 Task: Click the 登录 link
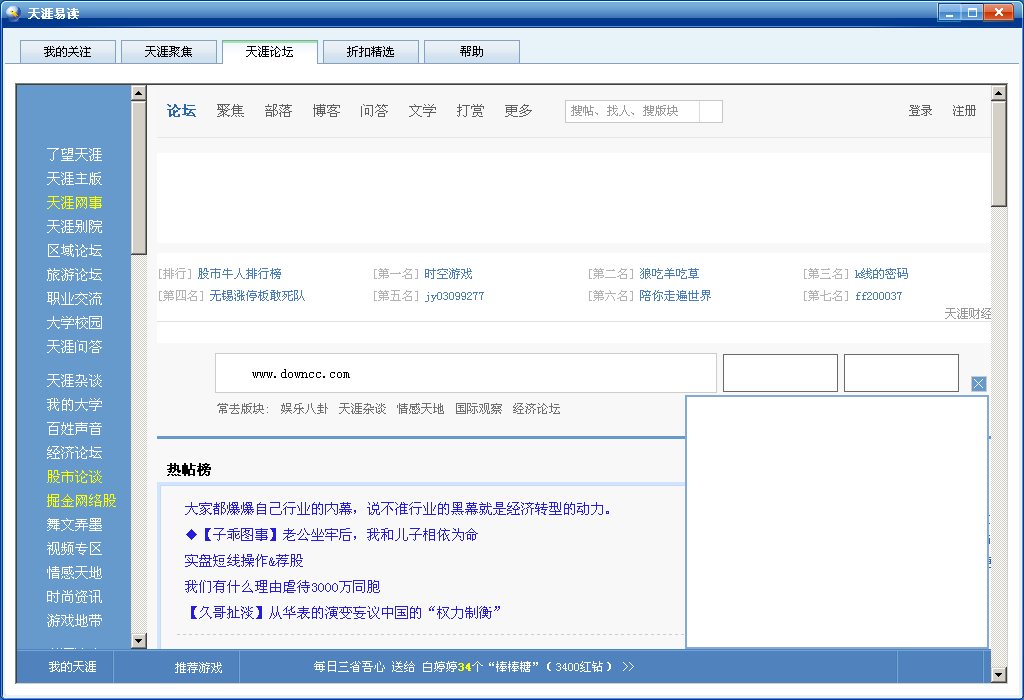pyautogui.click(x=920, y=111)
